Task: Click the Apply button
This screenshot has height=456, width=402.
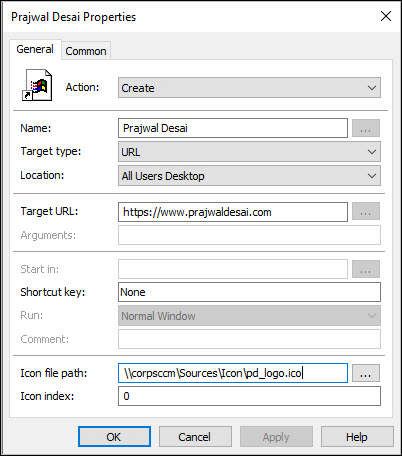Action: click(276, 437)
